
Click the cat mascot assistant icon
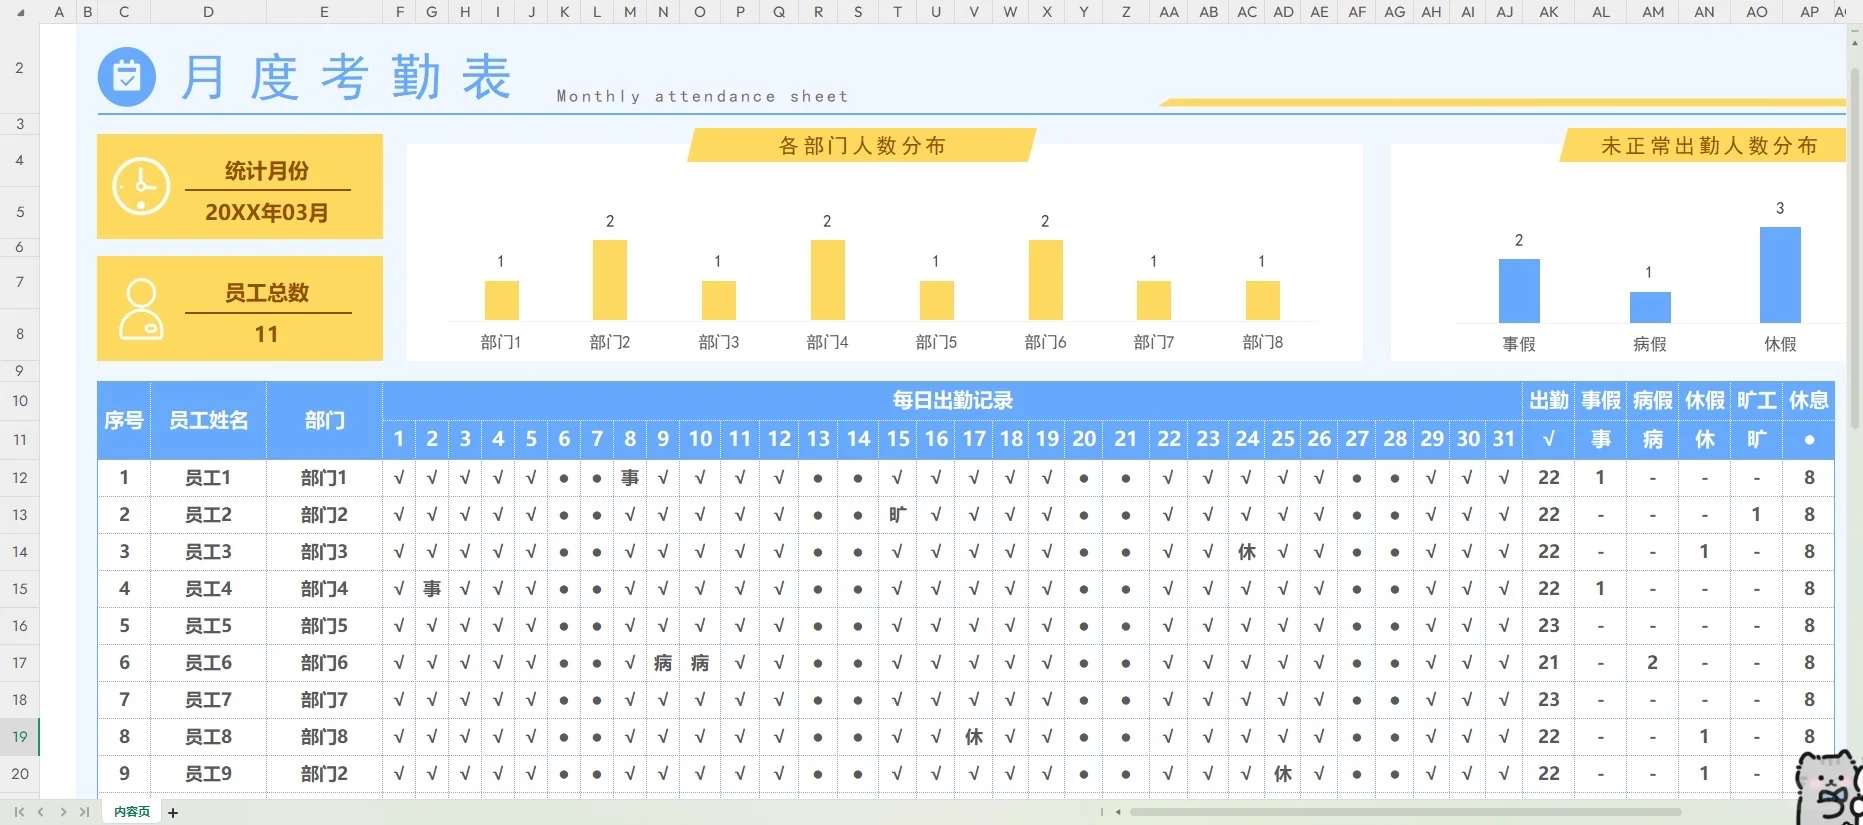click(x=1828, y=788)
